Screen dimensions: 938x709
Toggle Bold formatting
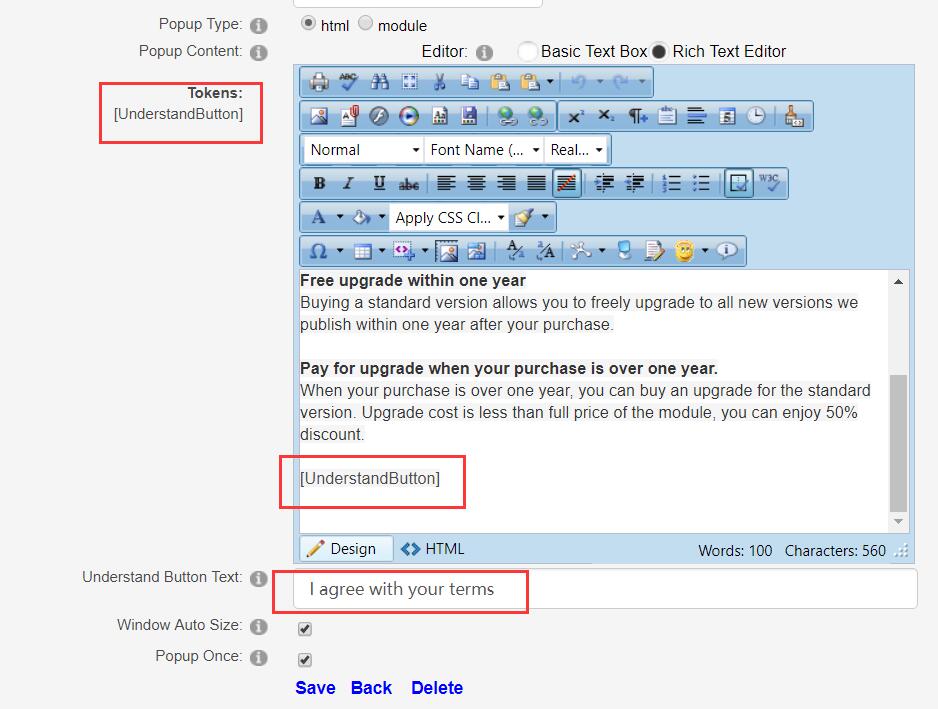(319, 183)
